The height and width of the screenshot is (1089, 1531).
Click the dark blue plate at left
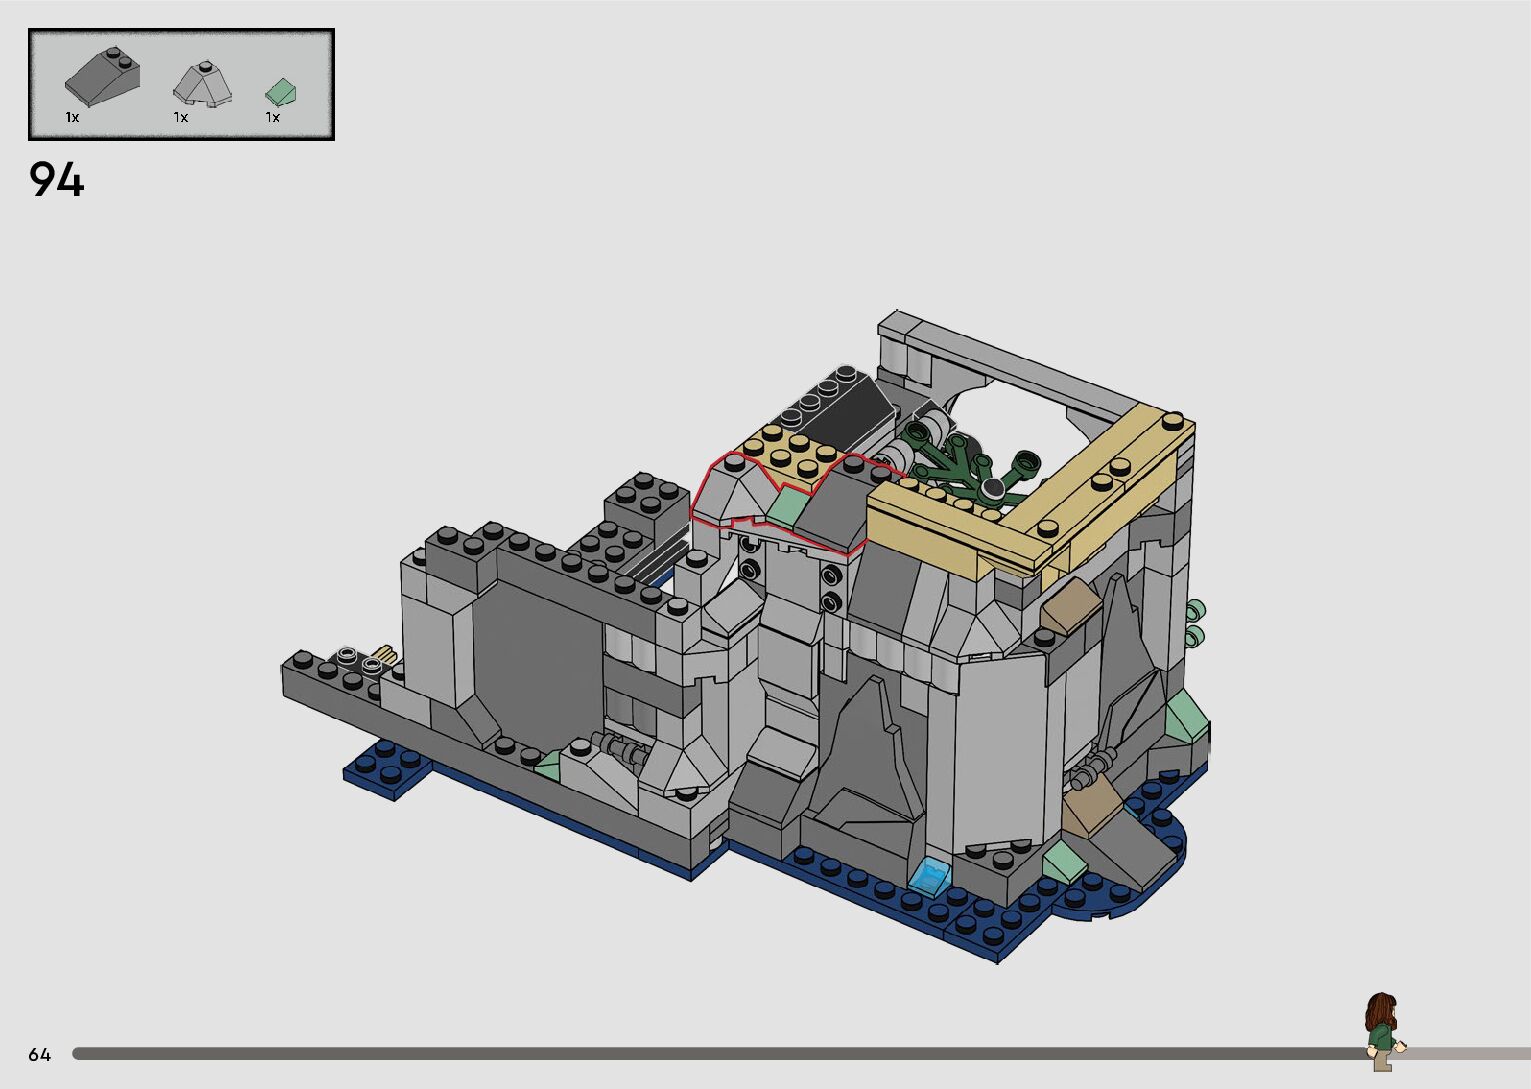pyautogui.click(x=388, y=769)
